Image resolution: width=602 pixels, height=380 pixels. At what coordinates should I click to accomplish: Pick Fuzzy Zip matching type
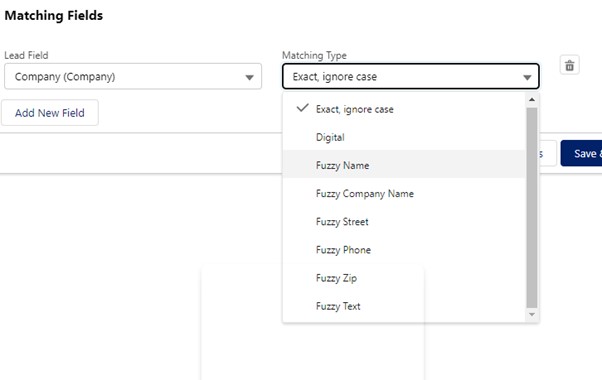point(404,278)
